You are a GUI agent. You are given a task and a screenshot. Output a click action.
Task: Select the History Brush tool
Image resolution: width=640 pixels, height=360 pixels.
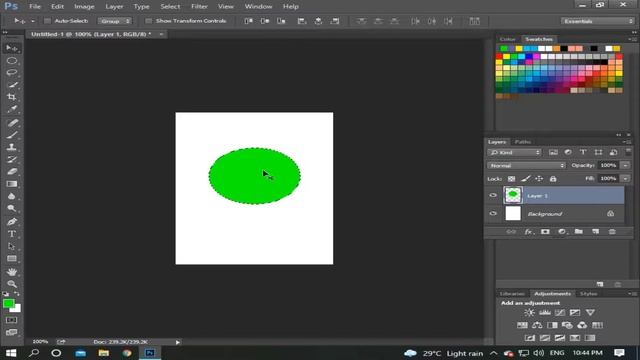[x=12, y=159]
